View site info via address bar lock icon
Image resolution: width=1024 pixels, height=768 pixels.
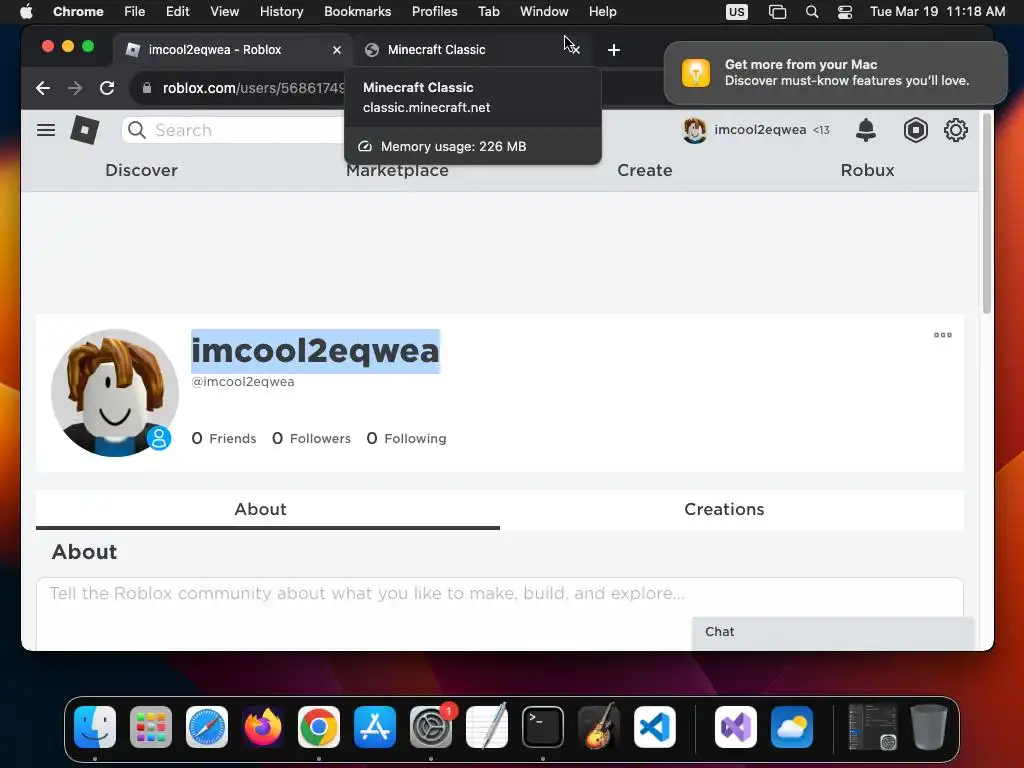coord(147,88)
